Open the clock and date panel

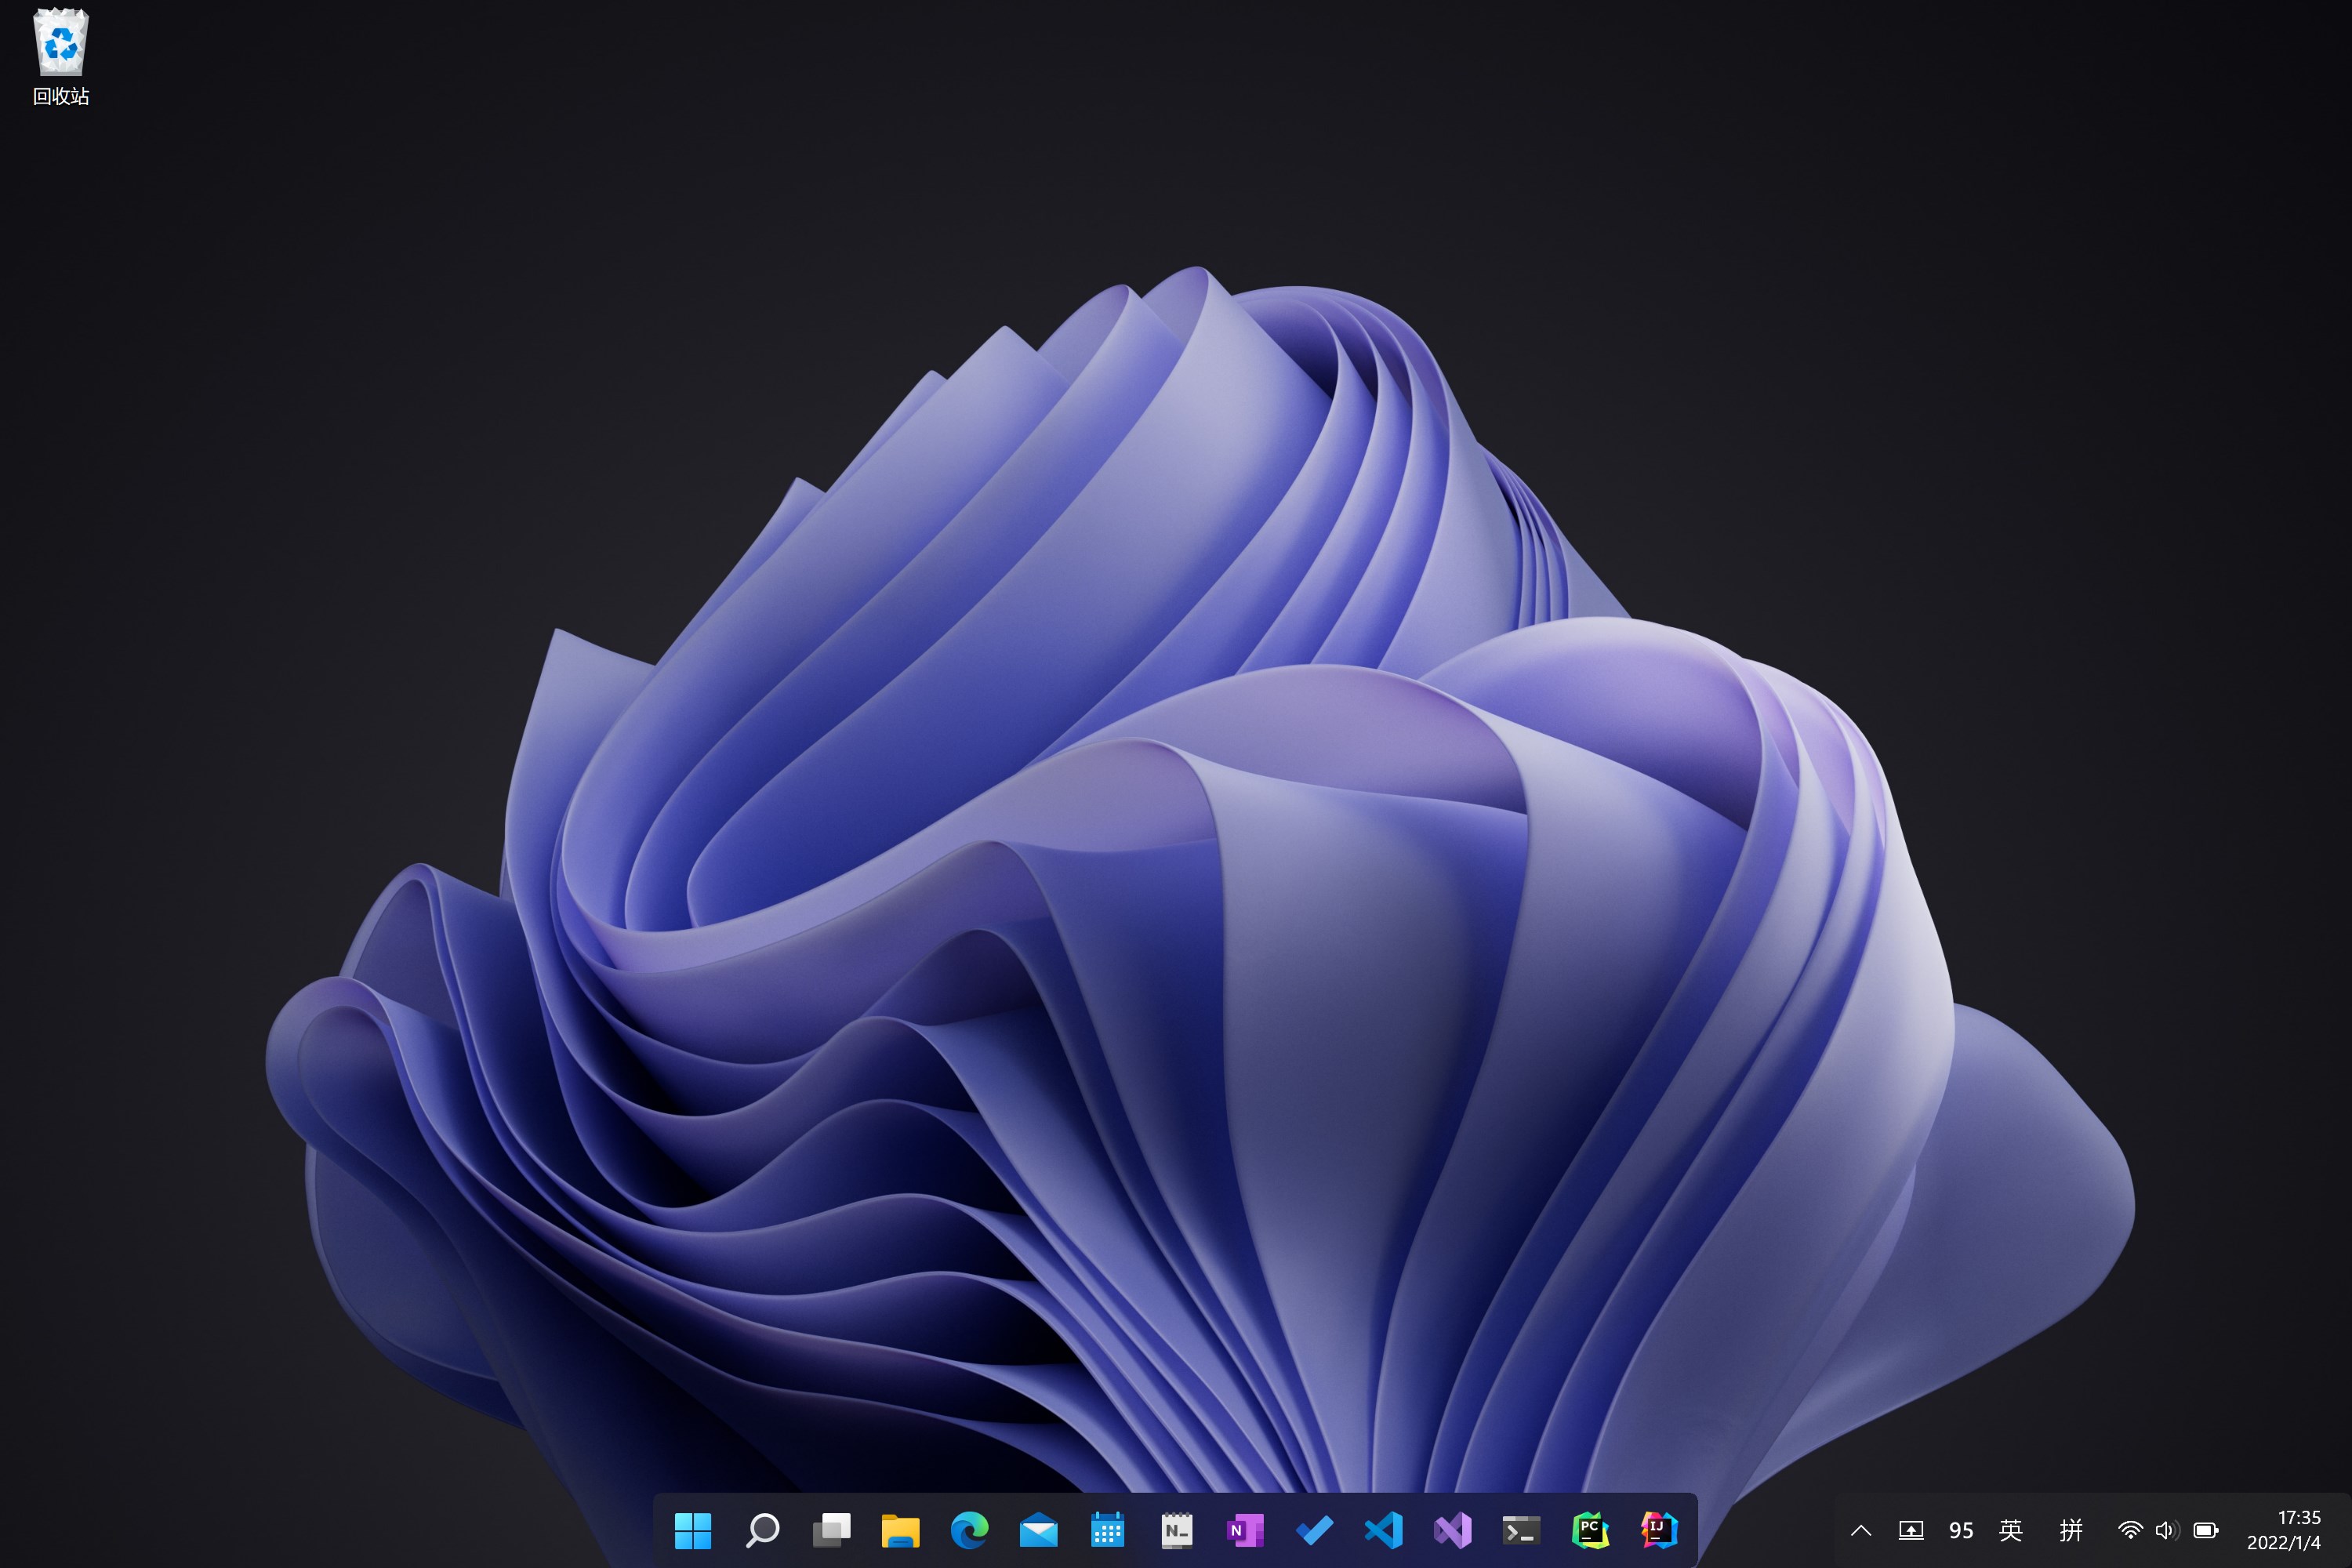coord(2283,1530)
